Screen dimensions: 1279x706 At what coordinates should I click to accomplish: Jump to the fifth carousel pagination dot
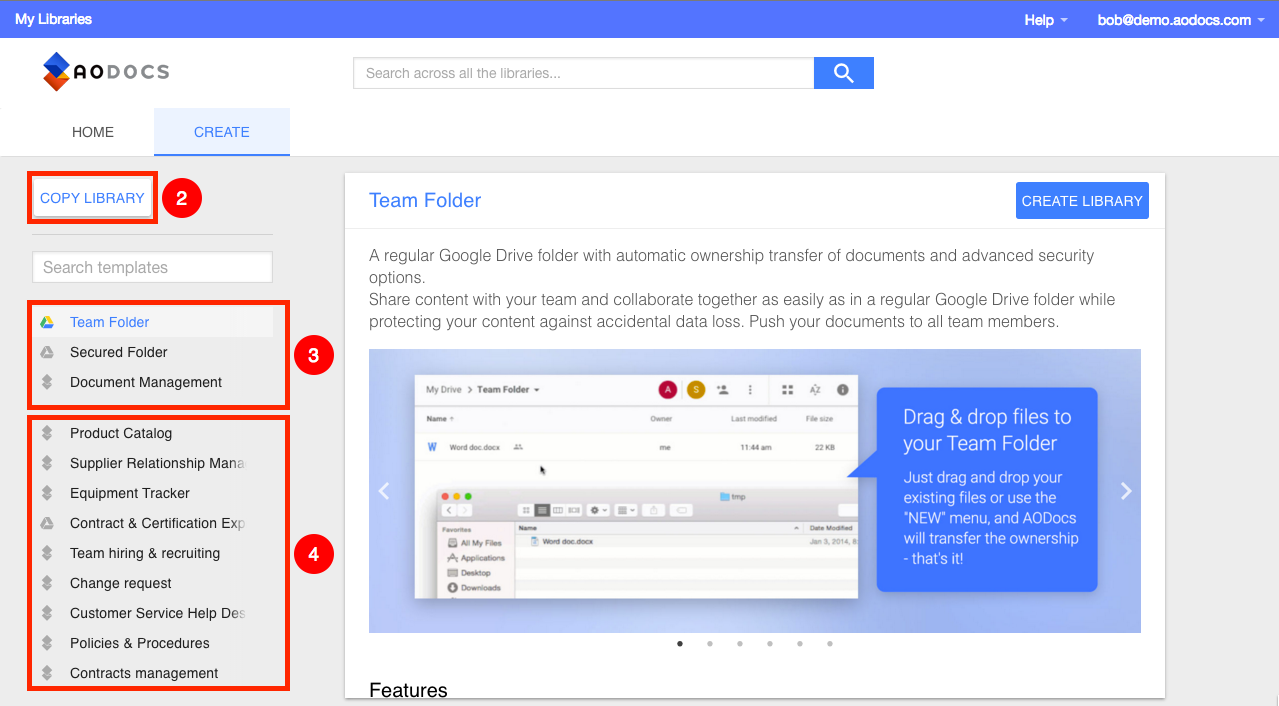[x=800, y=644]
